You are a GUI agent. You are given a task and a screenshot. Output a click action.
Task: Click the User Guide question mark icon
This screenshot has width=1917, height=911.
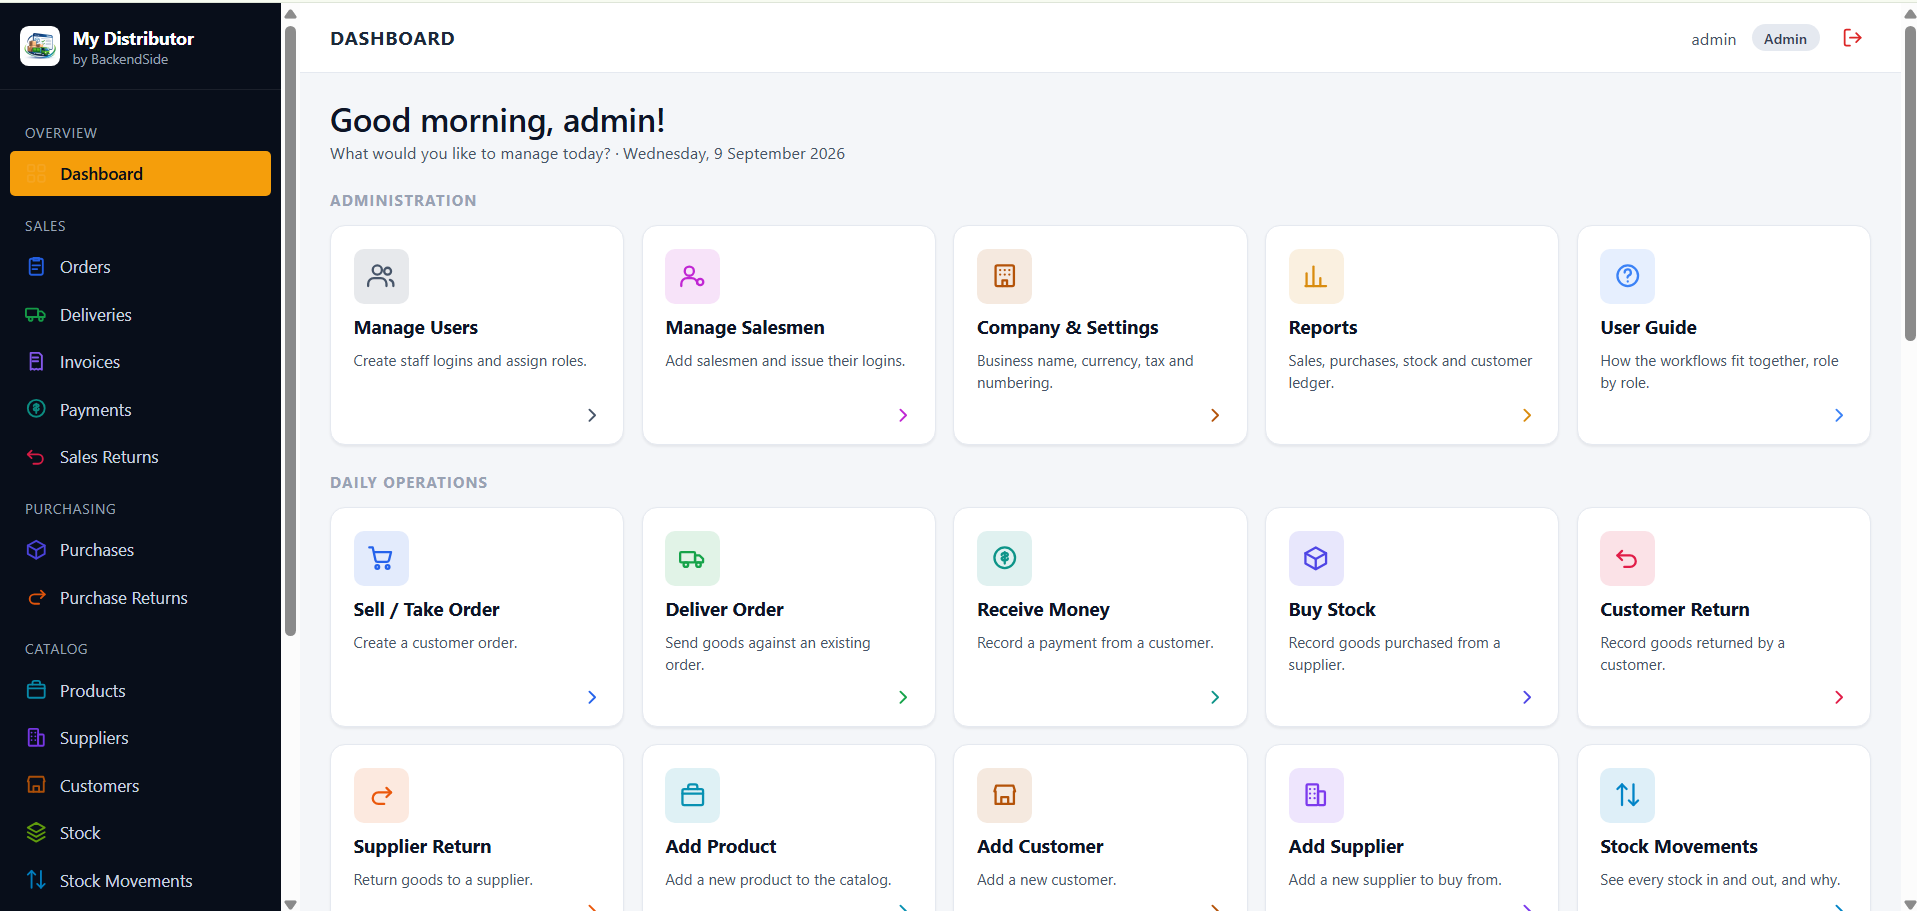(x=1627, y=276)
